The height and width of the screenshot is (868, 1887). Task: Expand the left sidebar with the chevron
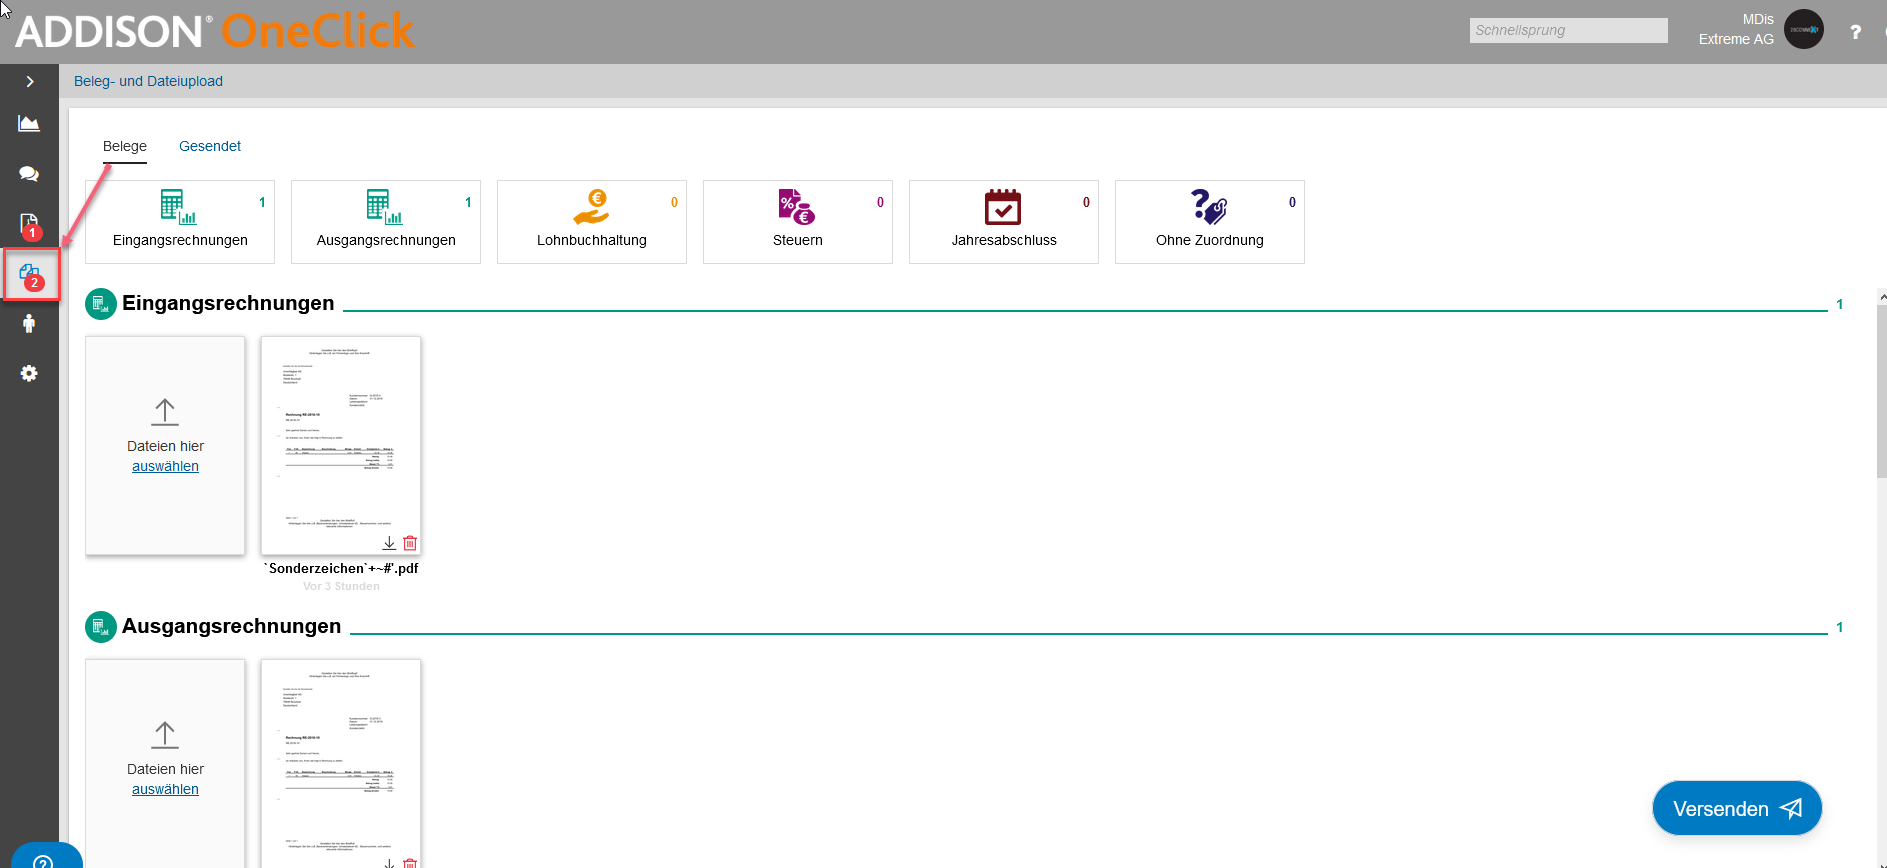click(30, 82)
